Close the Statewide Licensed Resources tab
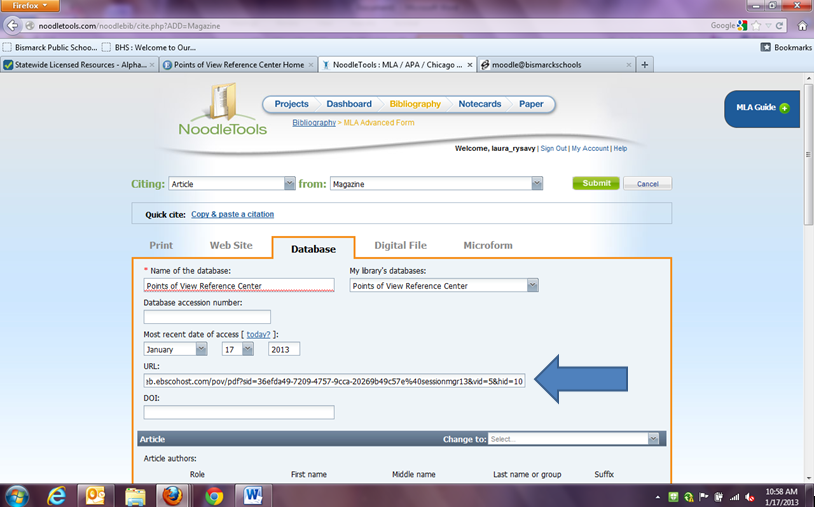 coord(152,65)
